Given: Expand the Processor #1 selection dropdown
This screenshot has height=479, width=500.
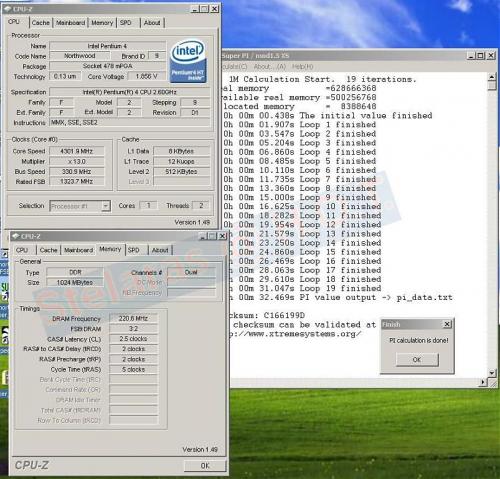Looking at the screenshot, I should pos(106,206).
